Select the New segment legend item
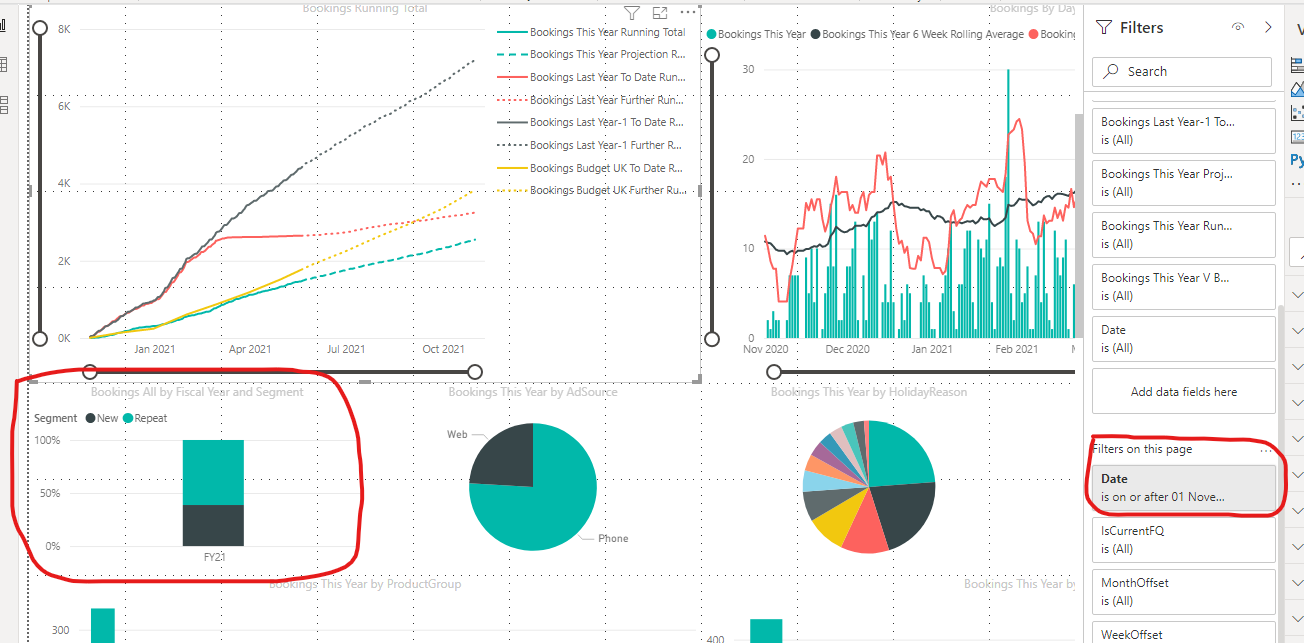The image size is (1304, 643). pyautogui.click(x=103, y=418)
